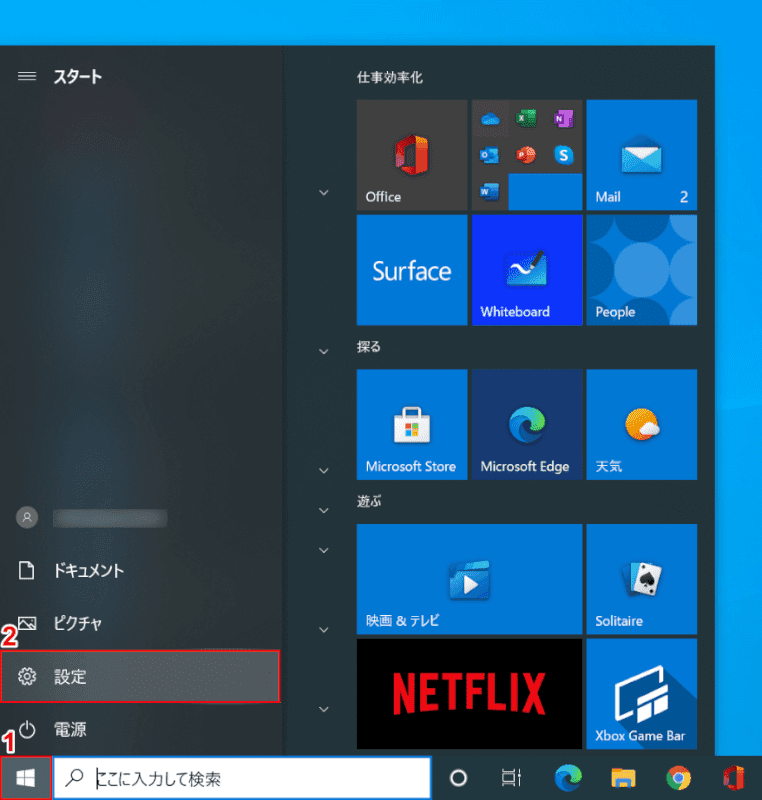Screen dimensions: 762x800
Task: Expand the chevron beside the 遊ぶ heading
Action: [324, 510]
